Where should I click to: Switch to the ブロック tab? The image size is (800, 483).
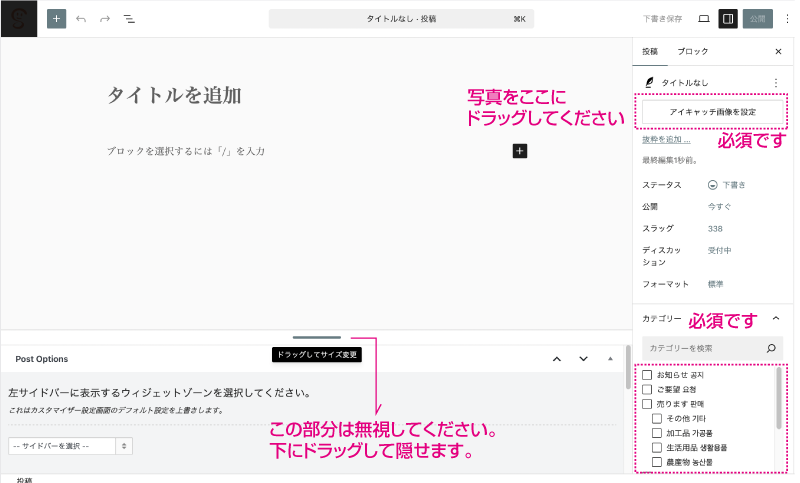pyautogui.click(x=692, y=51)
